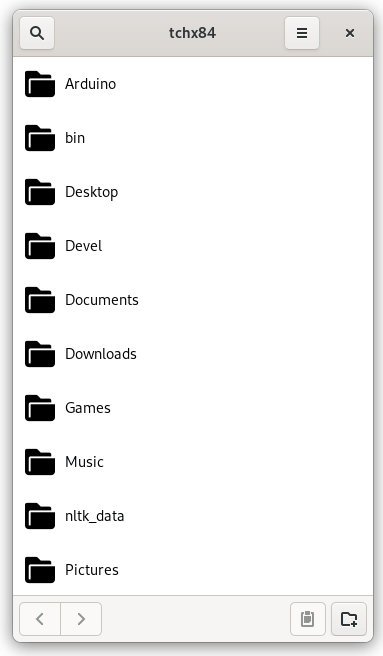Open the hamburger menu
383x656 pixels.
pyautogui.click(x=302, y=33)
